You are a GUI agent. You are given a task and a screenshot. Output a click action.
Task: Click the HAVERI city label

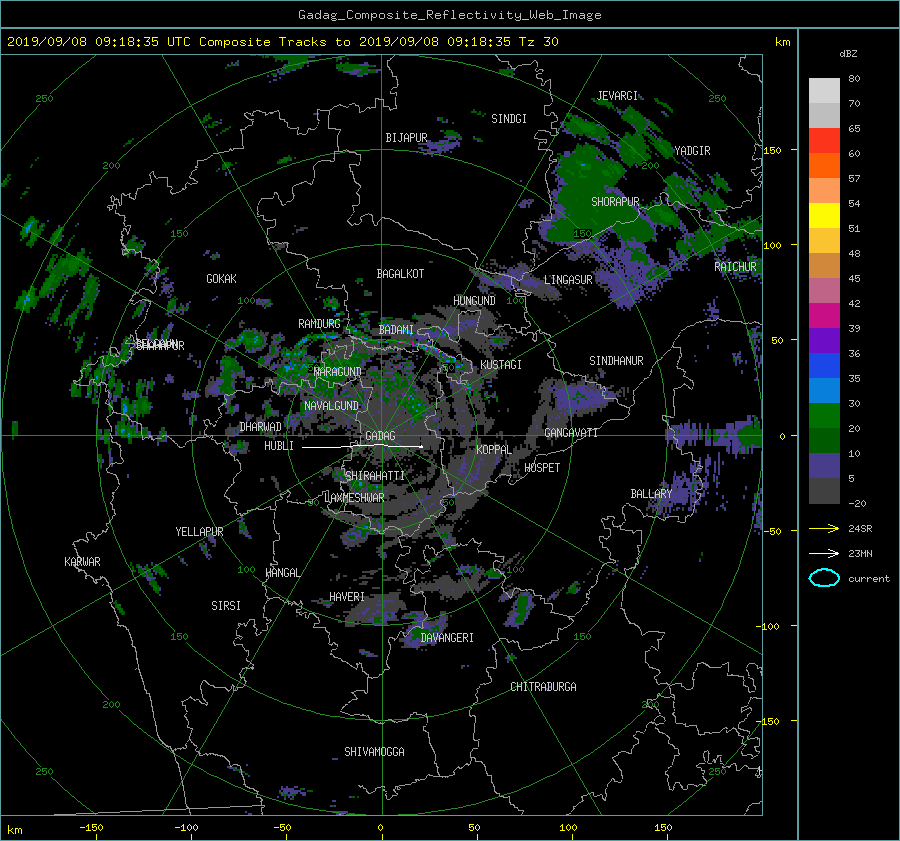[x=347, y=598]
